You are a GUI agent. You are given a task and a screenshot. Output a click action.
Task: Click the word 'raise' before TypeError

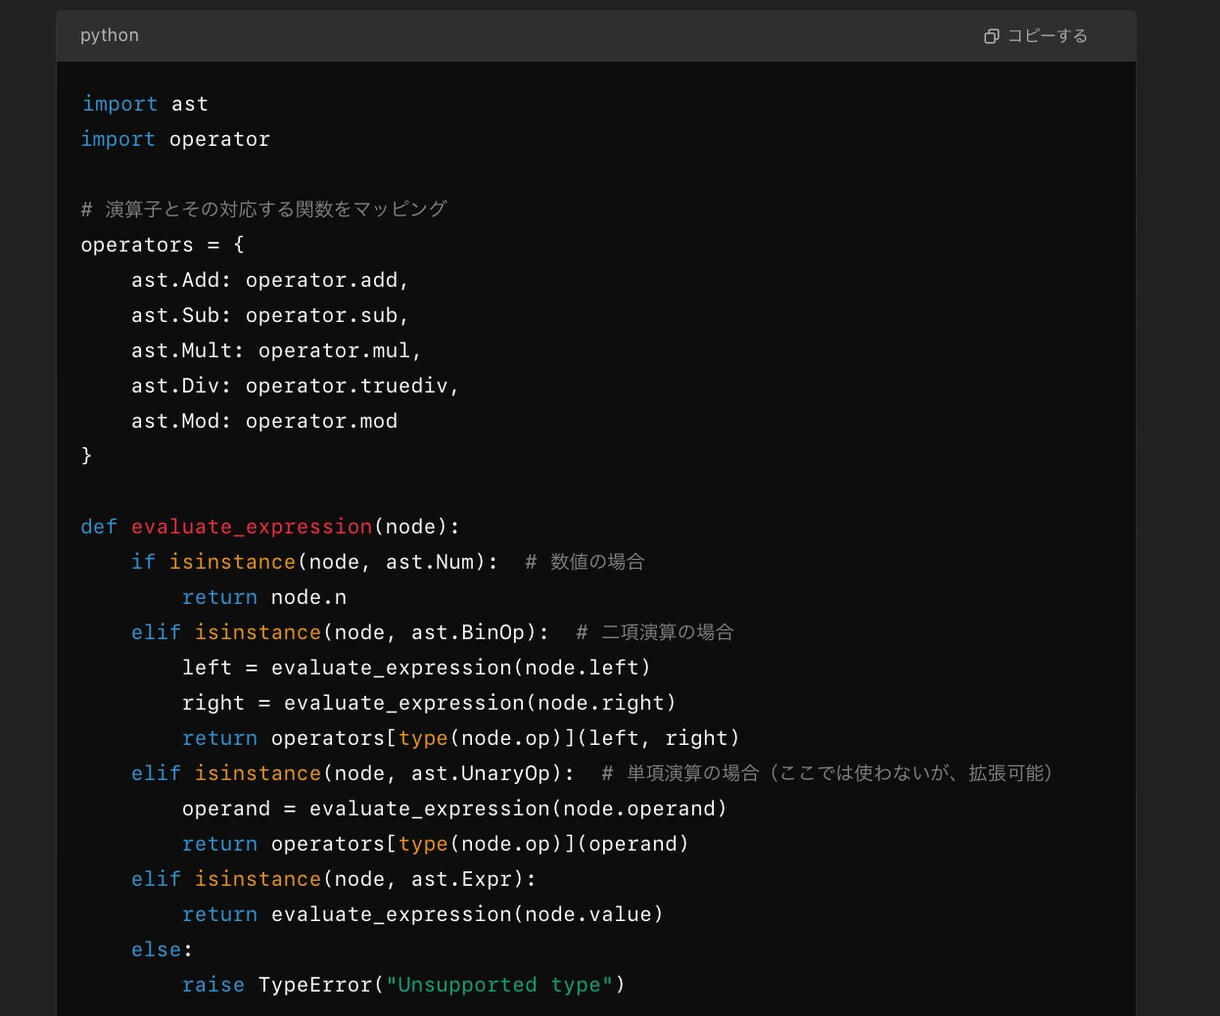click(213, 985)
